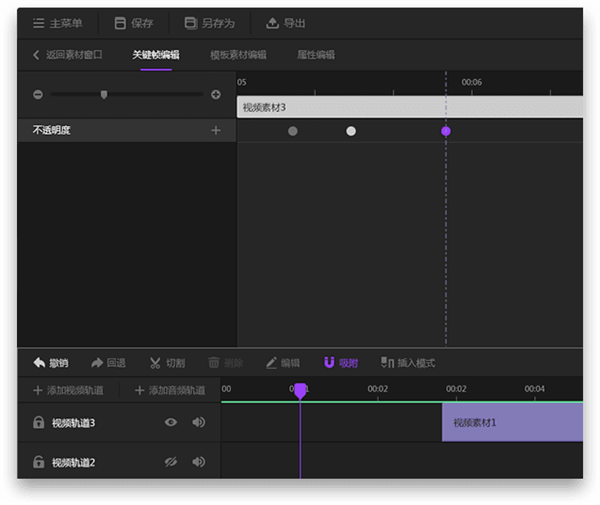Go back via 返回素材窗口 arrow
The height and width of the screenshot is (505, 600).
(37, 55)
